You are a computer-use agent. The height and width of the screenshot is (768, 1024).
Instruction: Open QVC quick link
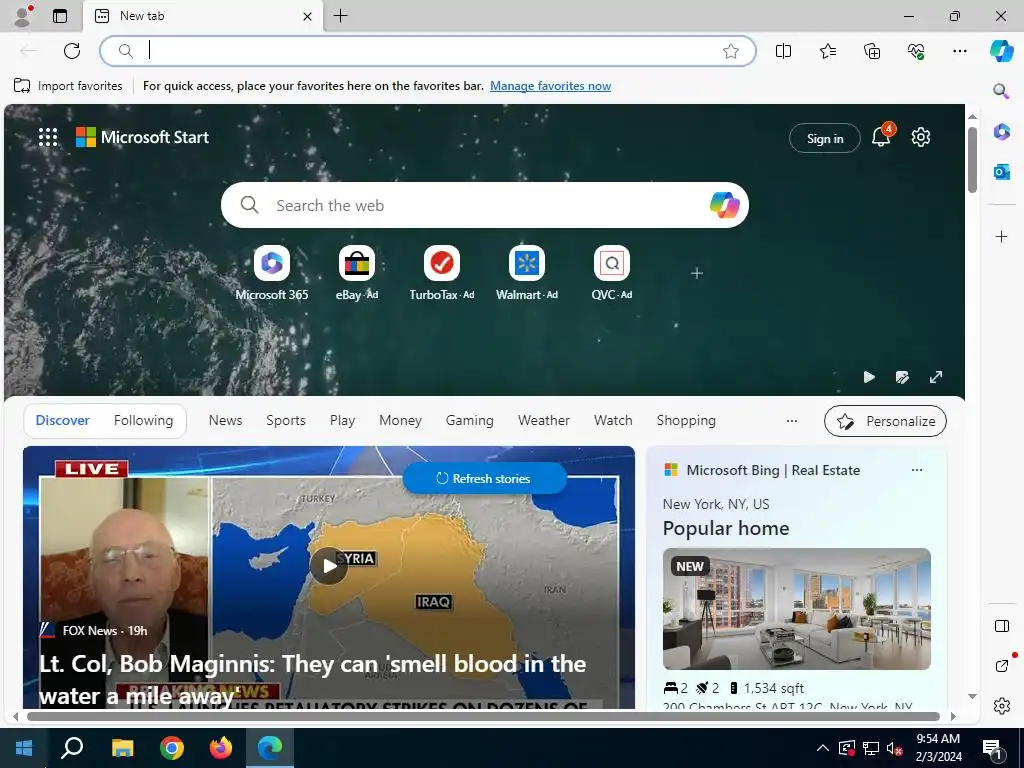click(611, 273)
